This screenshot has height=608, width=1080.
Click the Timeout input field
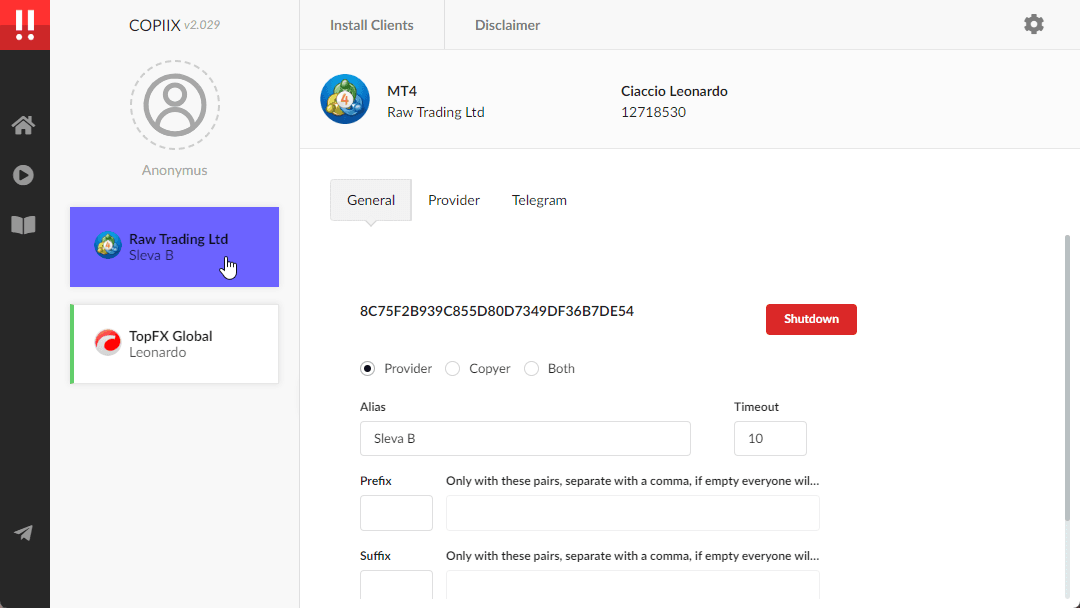coord(770,439)
